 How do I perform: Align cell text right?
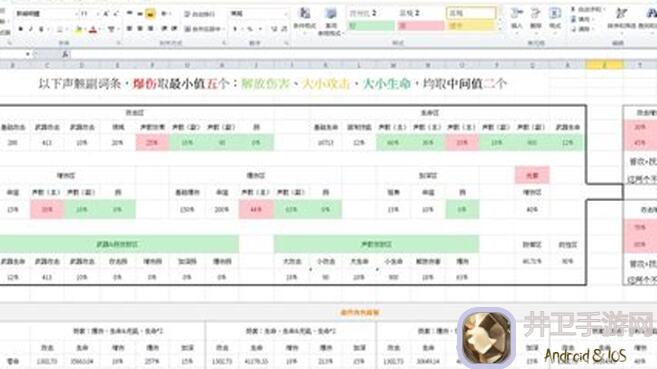click(x=150, y=29)
